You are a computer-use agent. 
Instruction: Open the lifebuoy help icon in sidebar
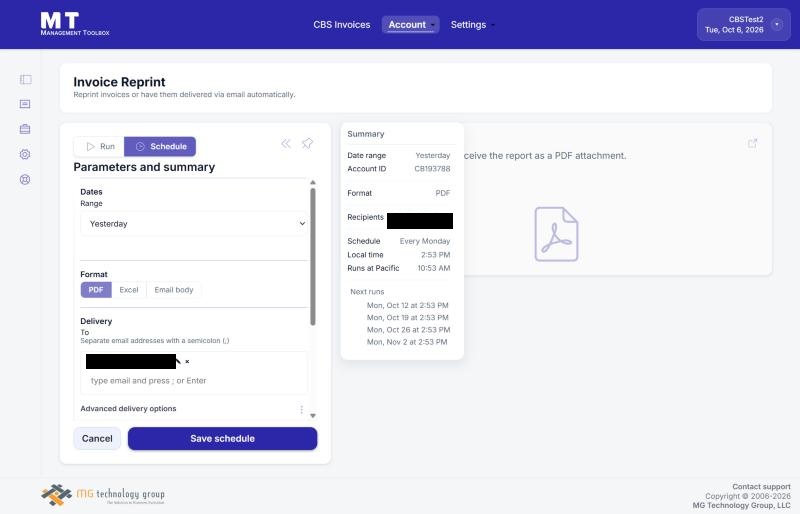coord(25,179)
